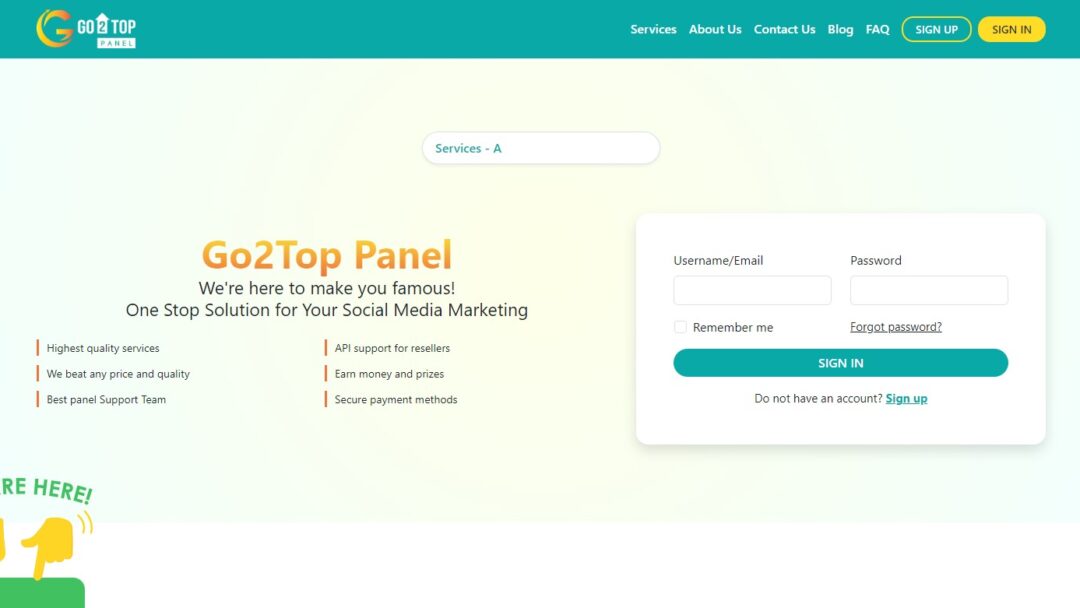Click the API support for resellers item
Image resolution: width=1080 pixels, height=608 pixels.
click(392, 348)
